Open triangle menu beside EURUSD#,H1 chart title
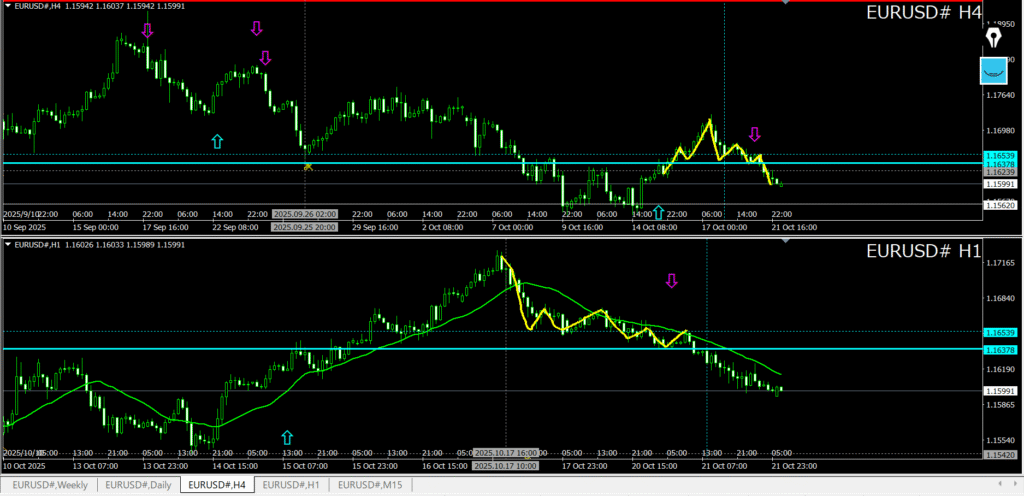The image size is (1024, 496). pyautogui.click(x=9, y=245)
